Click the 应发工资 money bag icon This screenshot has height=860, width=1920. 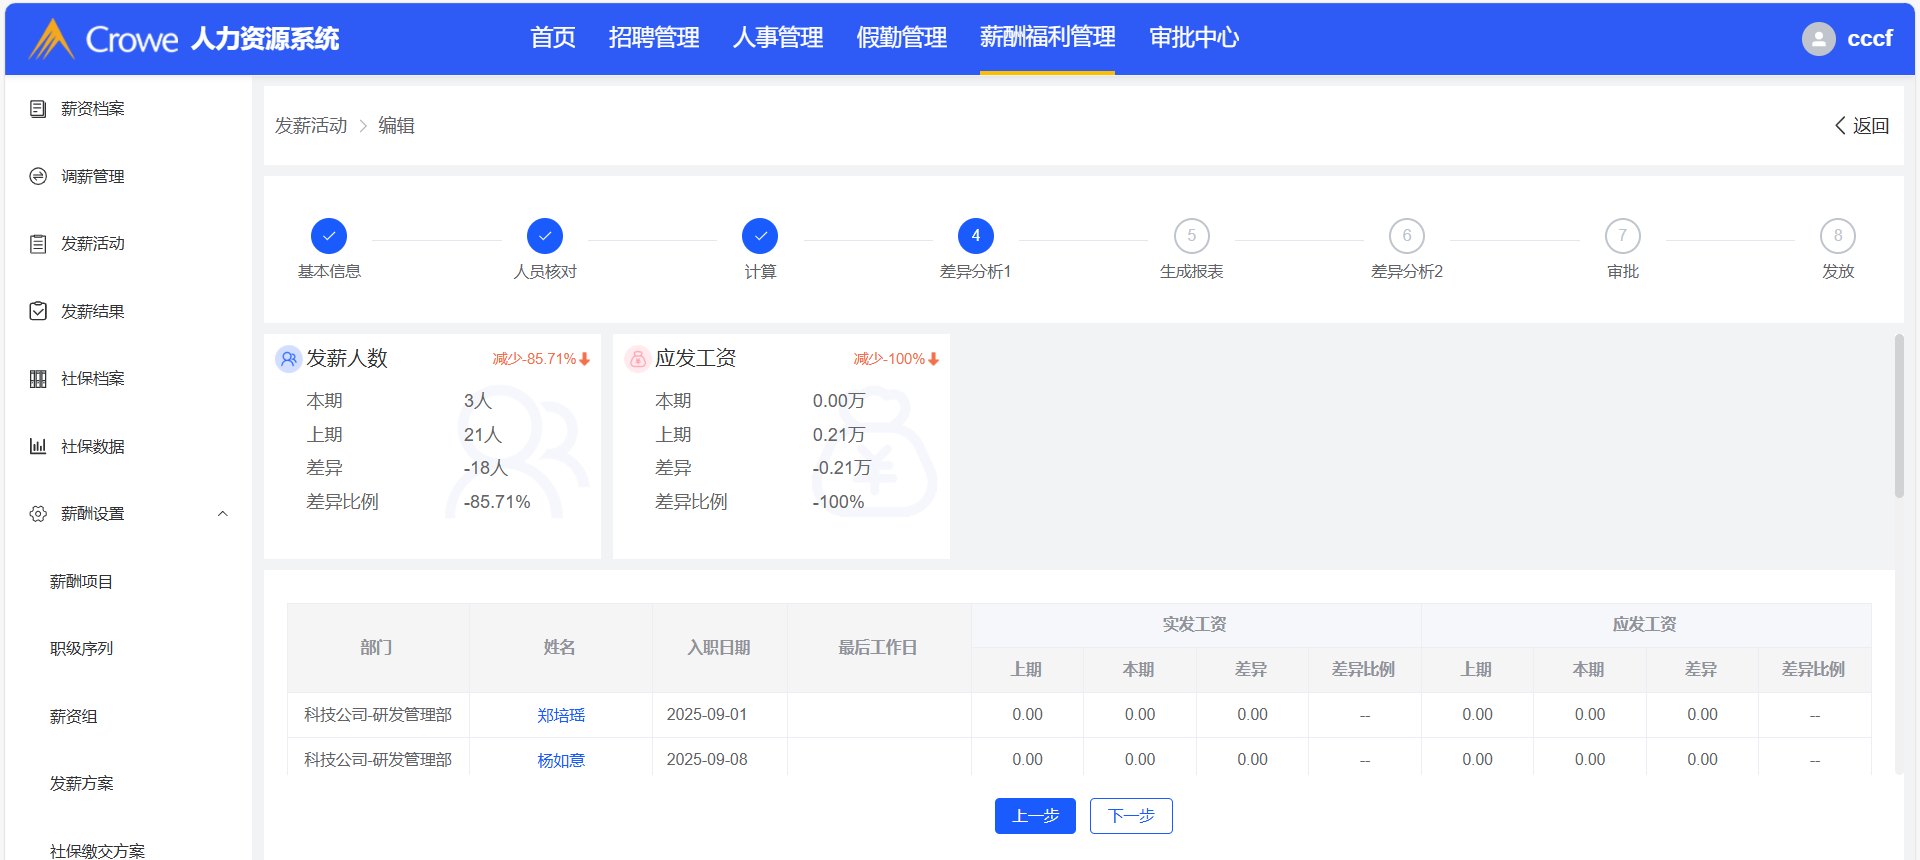[637, 359]
